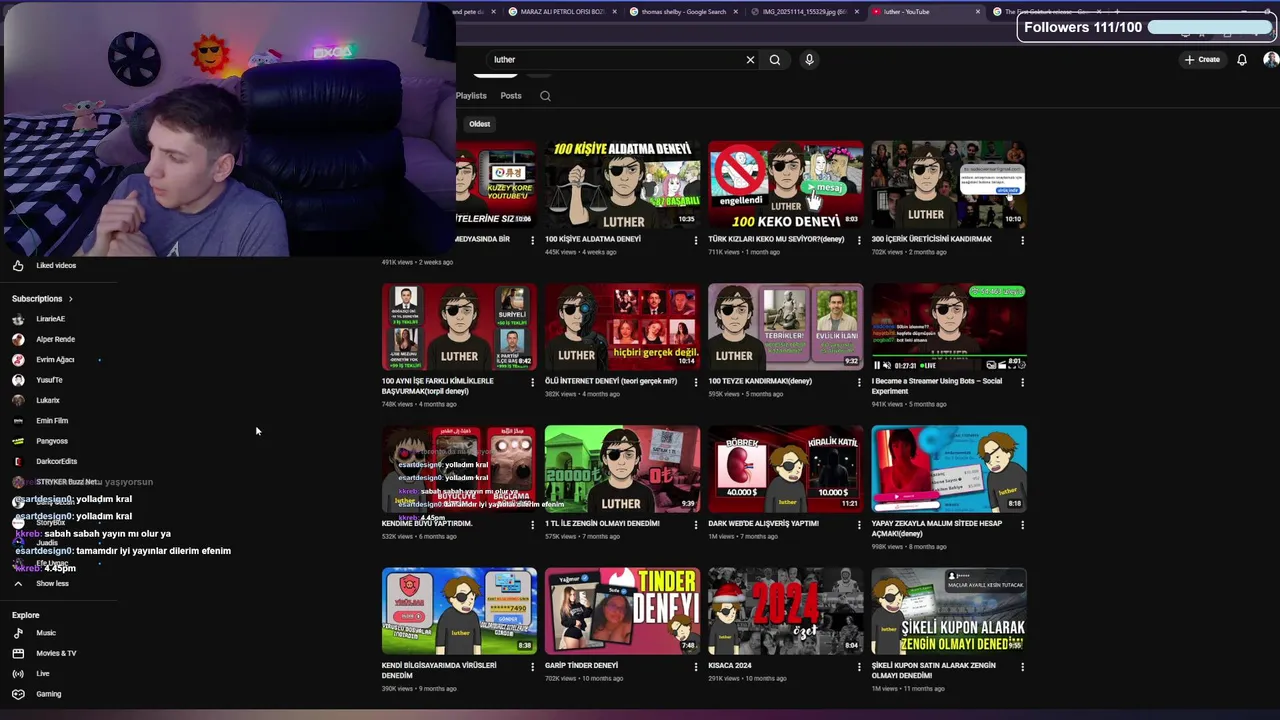1280x720 pixels.
Task: Open three-dot menu for 300 İÇERİK ÜRETİCİSİNİ KANDIRMAK
Action: click(x=1022, y=240)
